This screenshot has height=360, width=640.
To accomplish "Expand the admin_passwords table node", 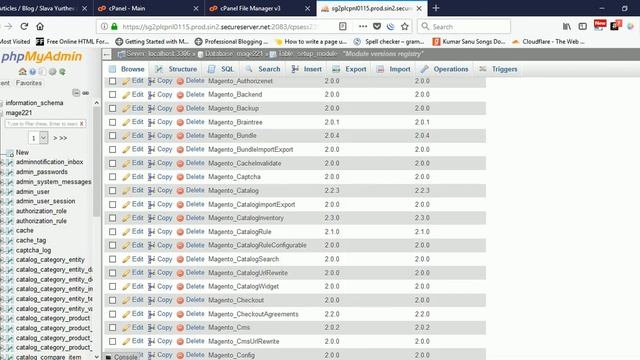I will (x=2, y=172).
